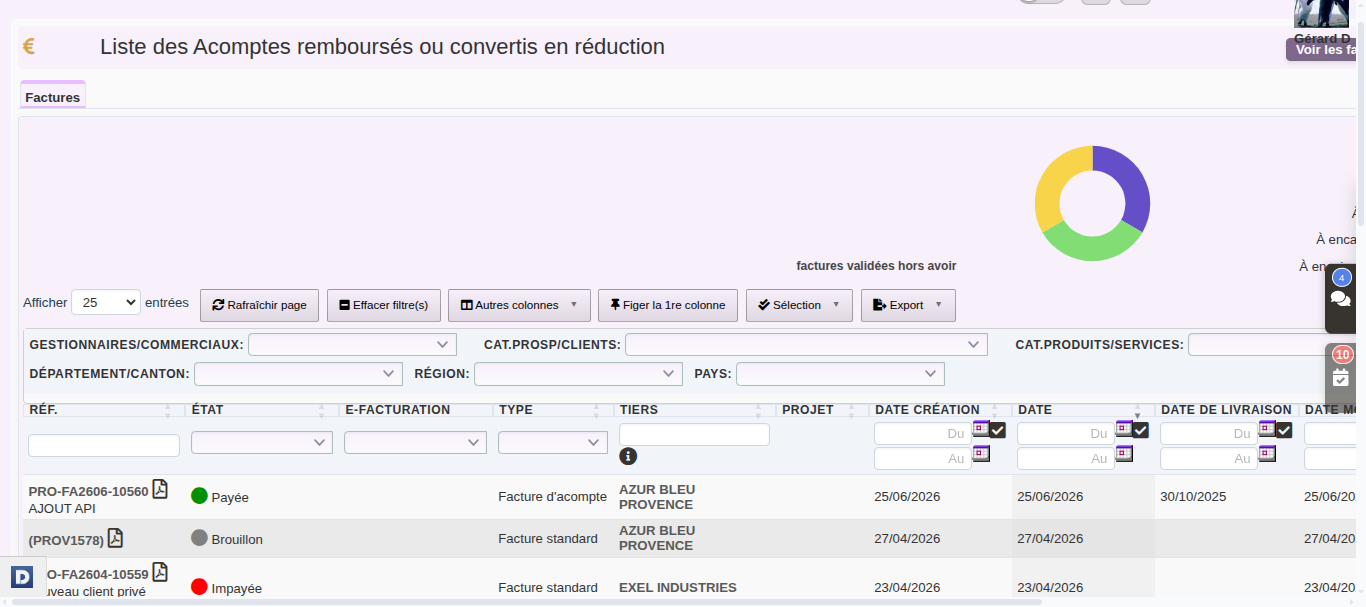Click the Rafraîchir page button
The height and width of the screenshot is (607, 1366).
tap(260, 305)
